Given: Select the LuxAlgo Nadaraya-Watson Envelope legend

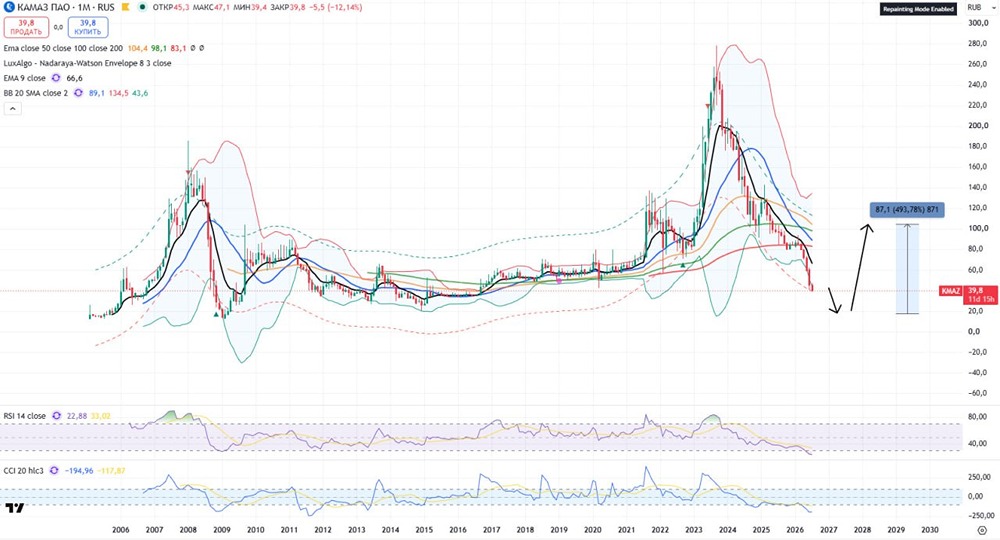Looking at the screenshot, I should tap(87, 63).
